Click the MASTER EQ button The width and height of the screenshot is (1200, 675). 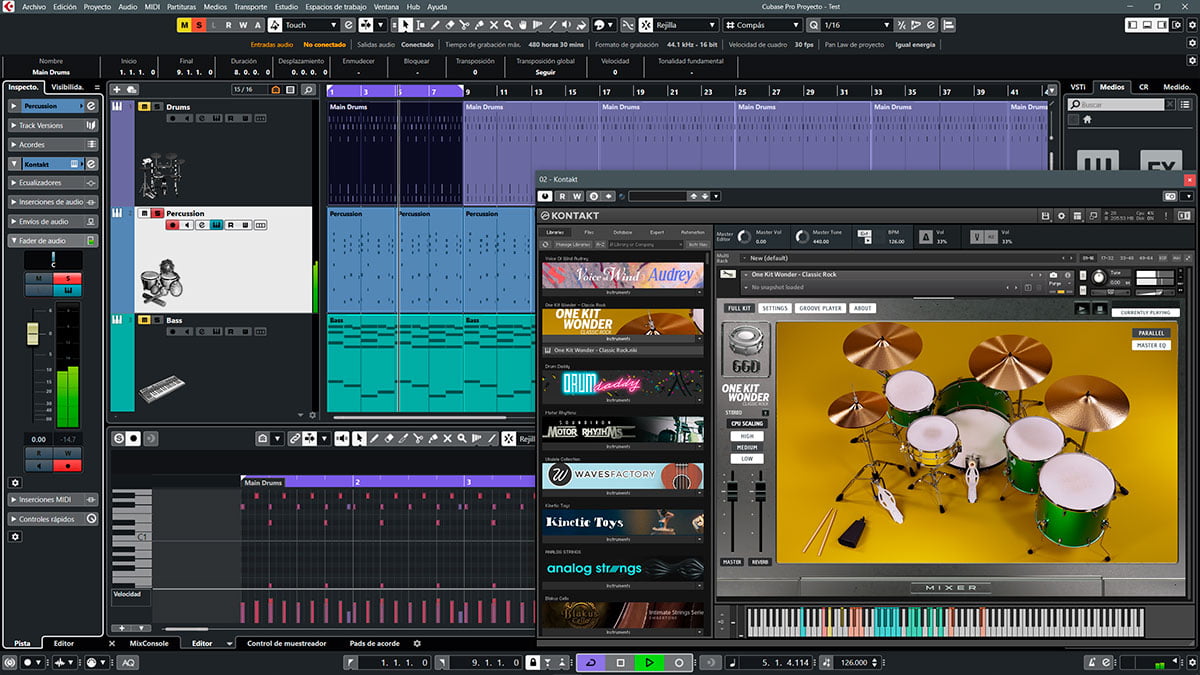(x=1150, y=345)
